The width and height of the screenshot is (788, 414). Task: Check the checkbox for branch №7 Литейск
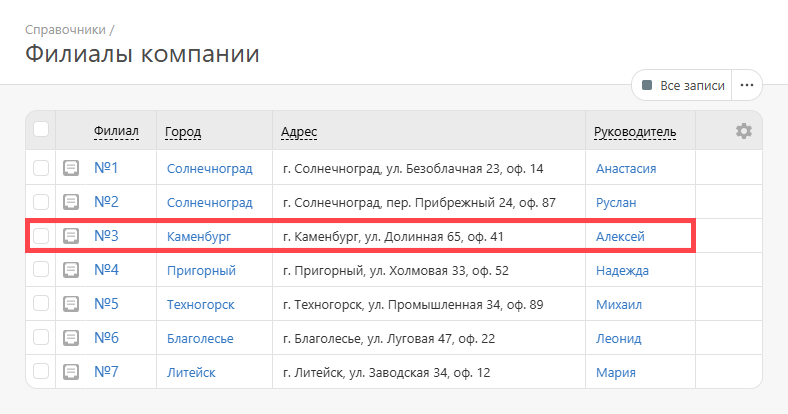pyautogui.click(x=41, y=371)
